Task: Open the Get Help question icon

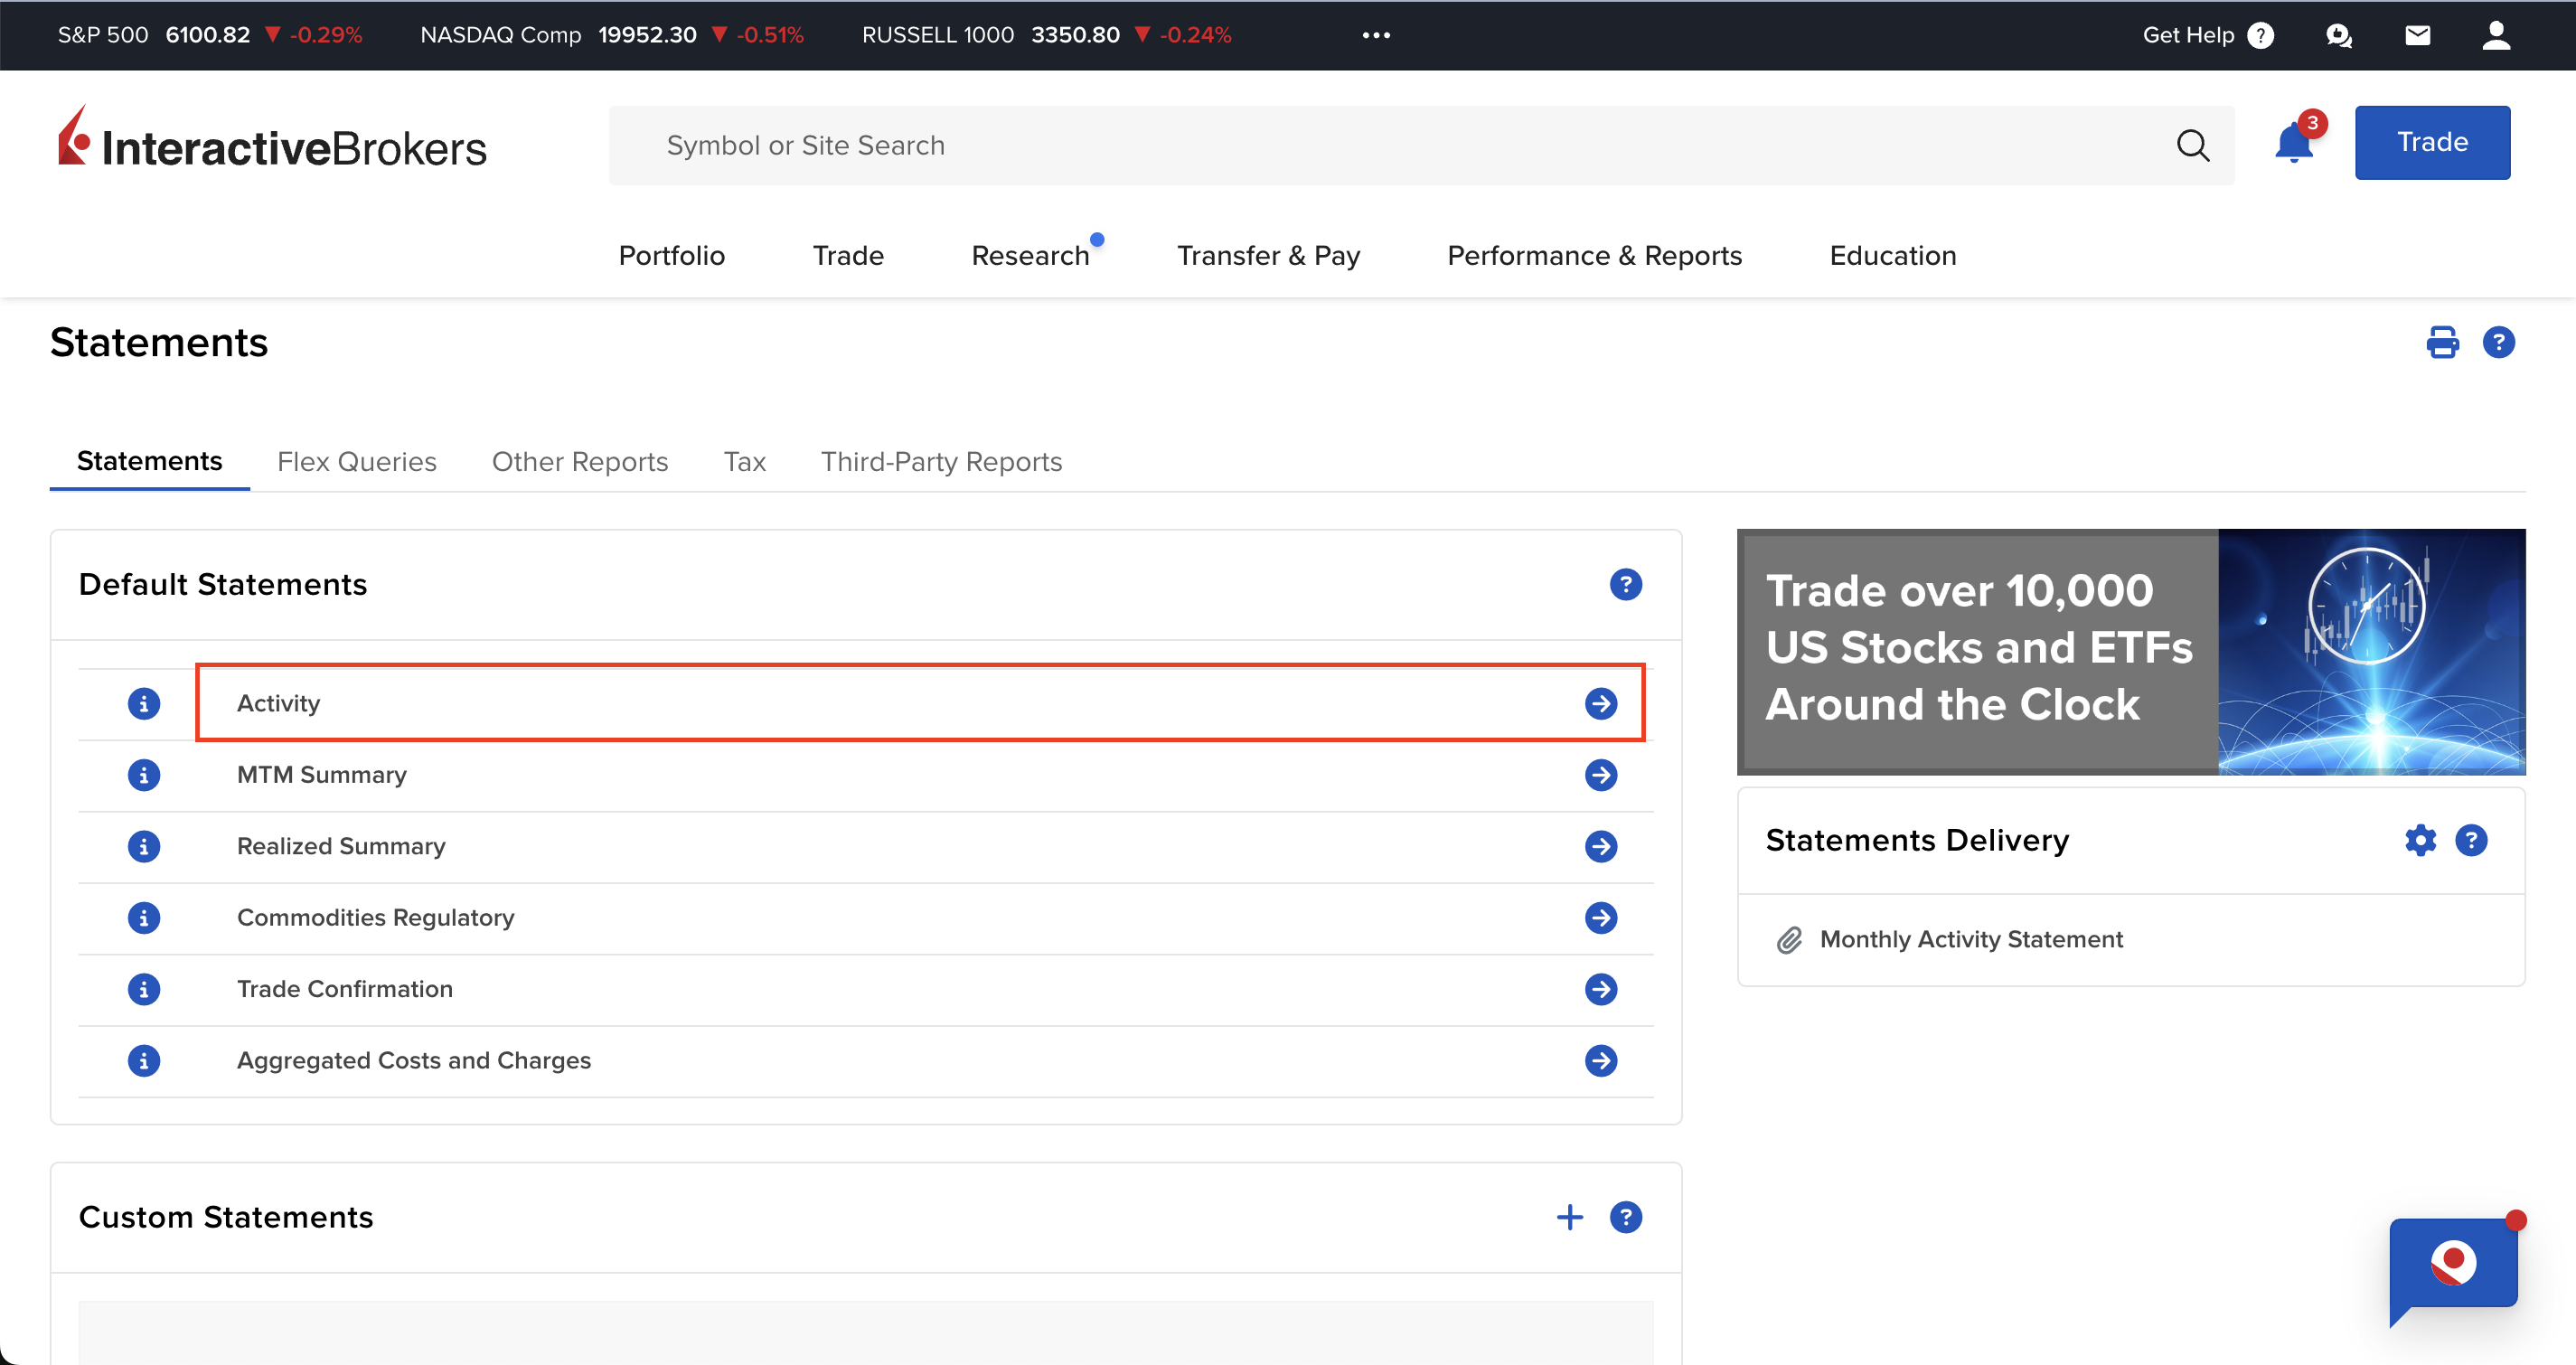Action: (2260, 36)
